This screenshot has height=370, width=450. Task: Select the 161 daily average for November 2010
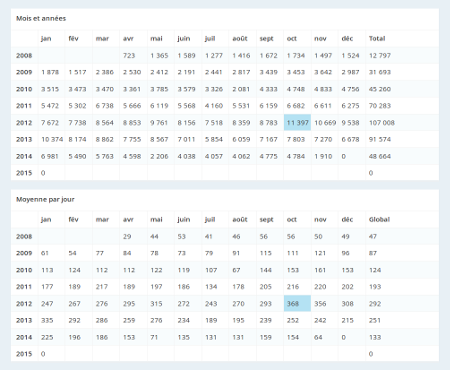[x=320, y=270]
